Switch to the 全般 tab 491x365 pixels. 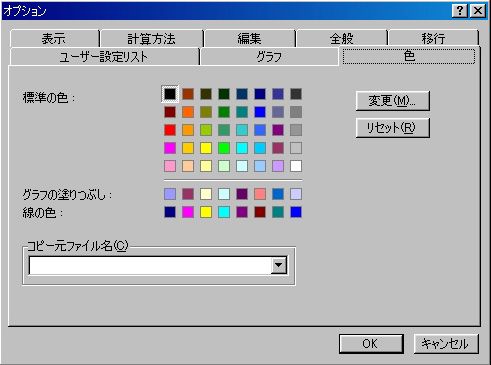coord(342,39)
